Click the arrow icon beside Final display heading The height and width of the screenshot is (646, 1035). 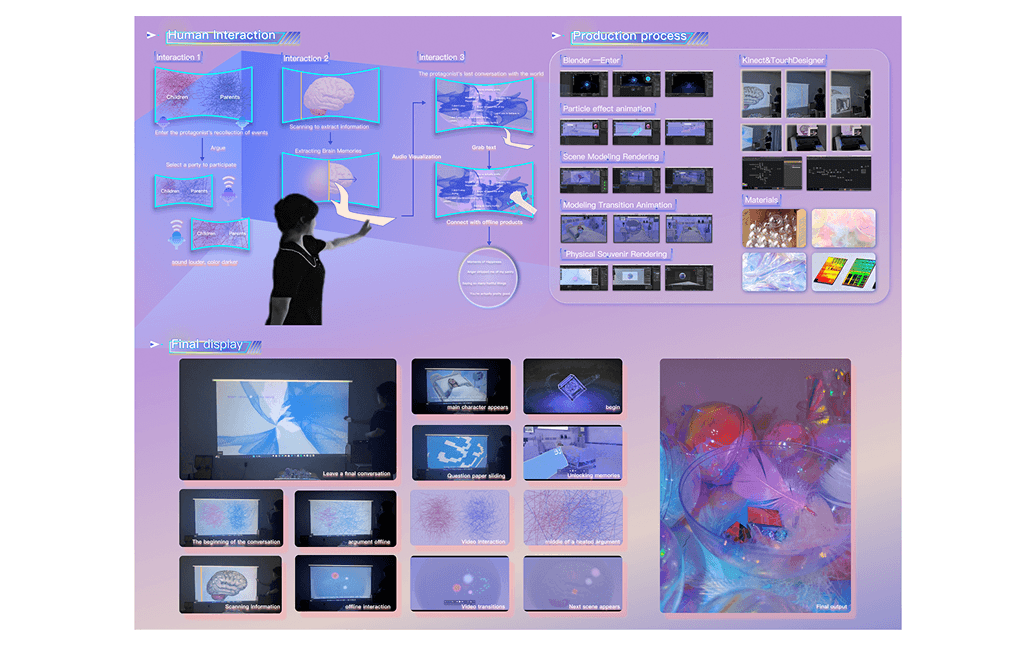[154, 344]
